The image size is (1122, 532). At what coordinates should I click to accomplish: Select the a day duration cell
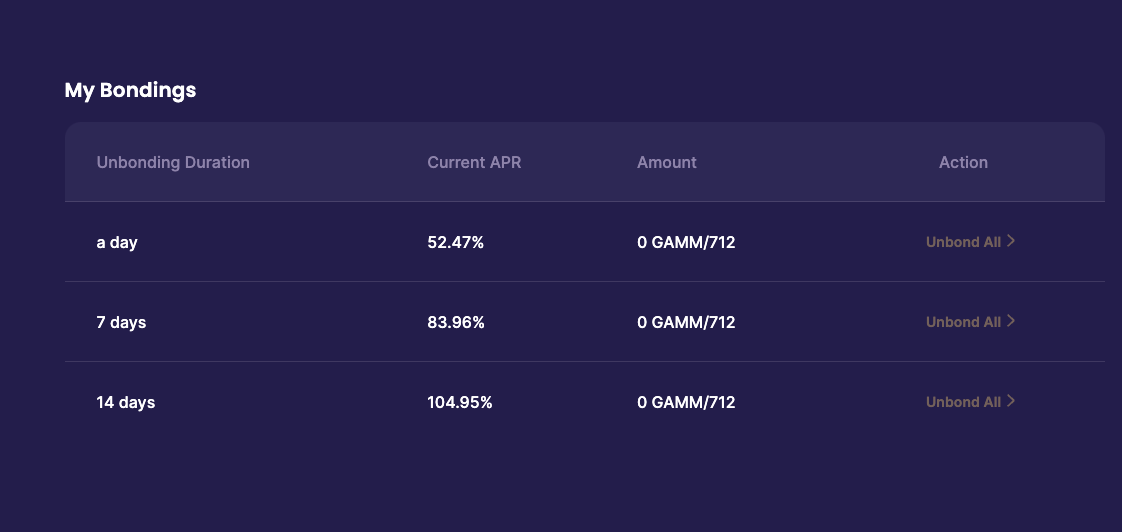[117, 242]
